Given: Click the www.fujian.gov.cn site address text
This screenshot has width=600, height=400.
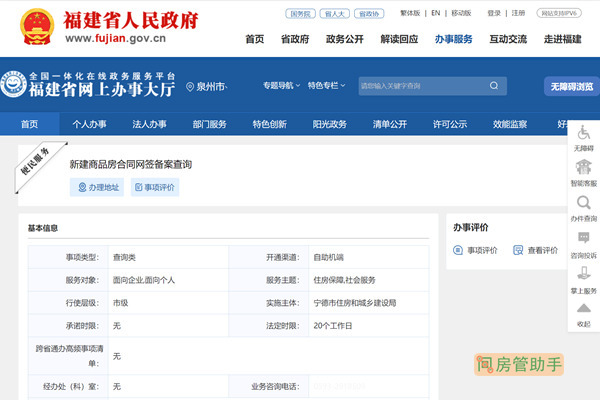Looking at the screenshot, I should point(116,38).
